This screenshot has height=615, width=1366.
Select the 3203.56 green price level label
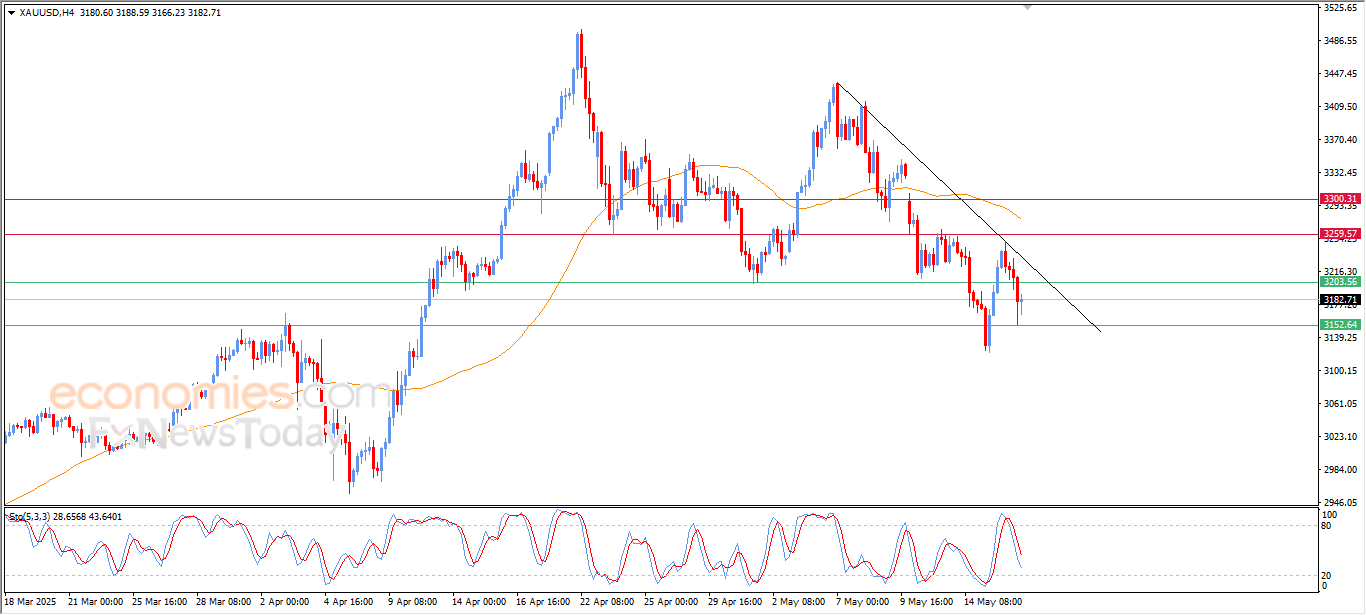pyautogui.click(x=1339, y=282)
